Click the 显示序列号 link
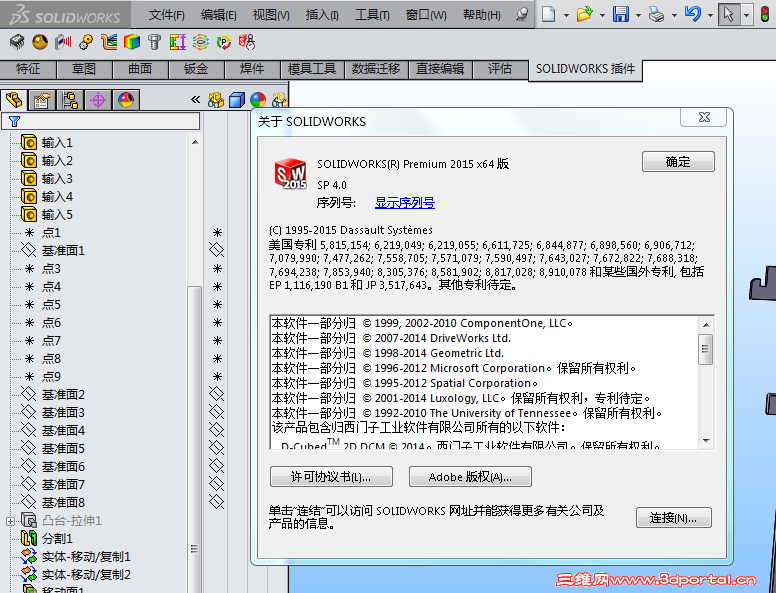Screen dimensions: 776x593 404,202
